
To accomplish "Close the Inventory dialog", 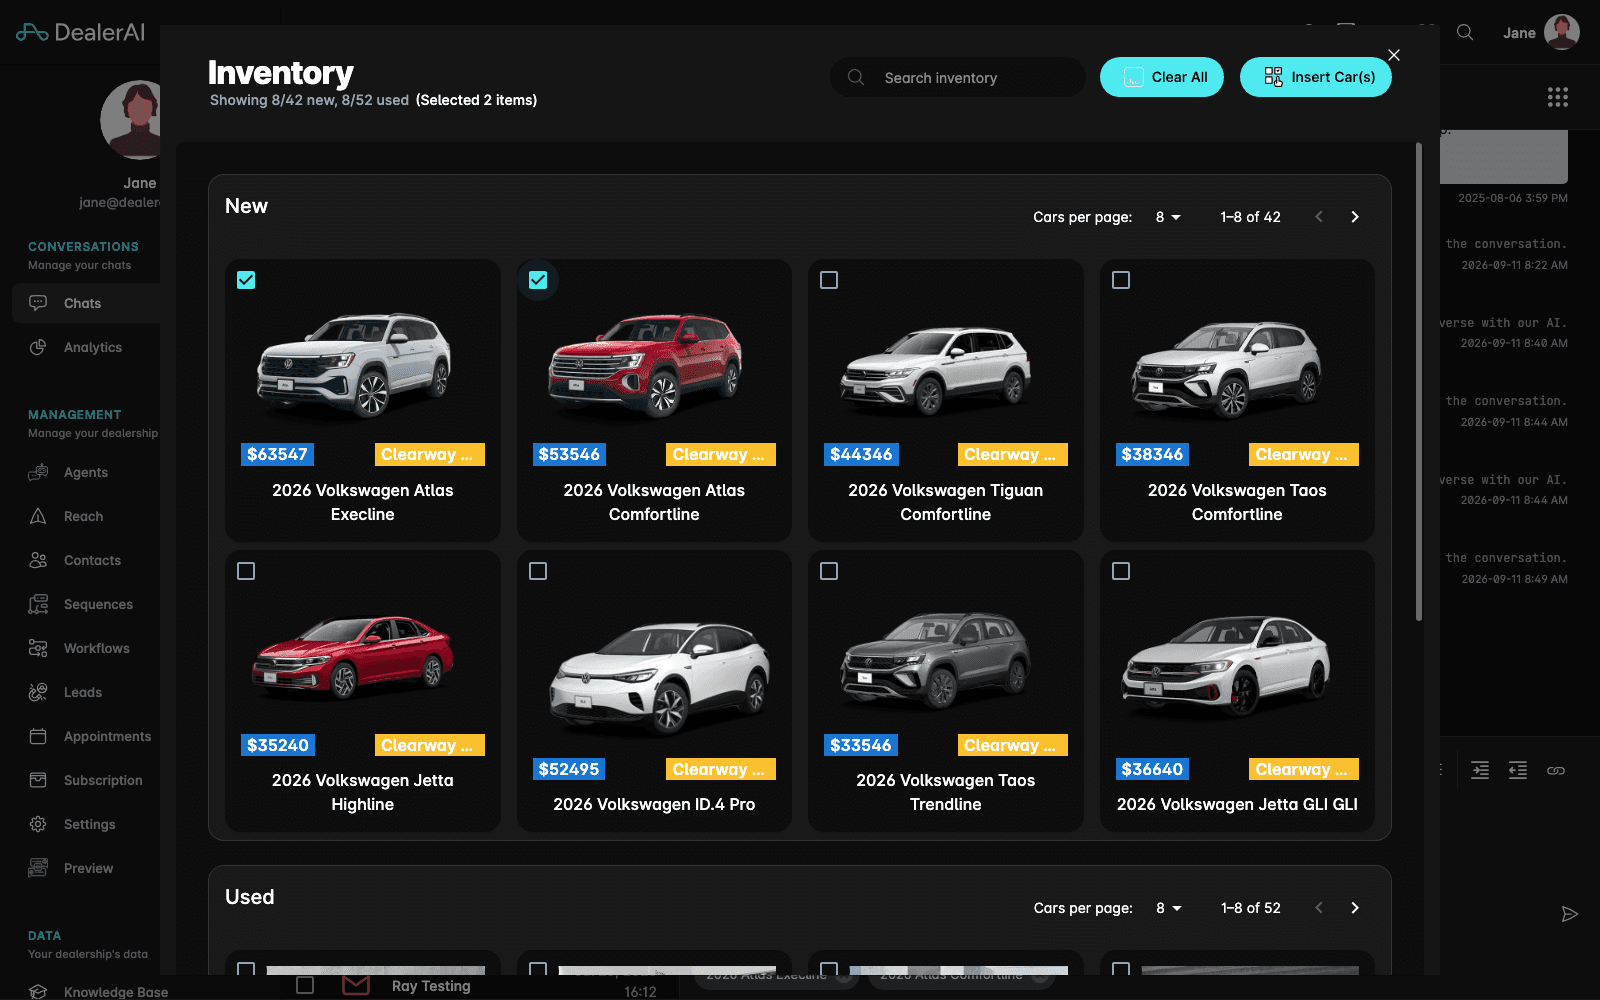I will (x=1394, y=55).
